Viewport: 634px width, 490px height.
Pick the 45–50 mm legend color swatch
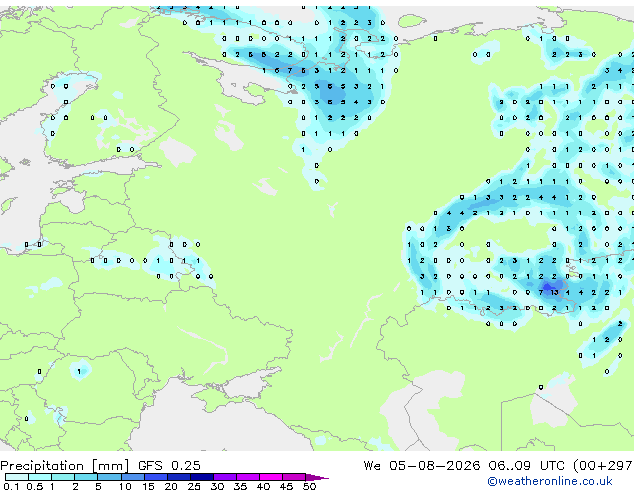click(x=294, y=477)
